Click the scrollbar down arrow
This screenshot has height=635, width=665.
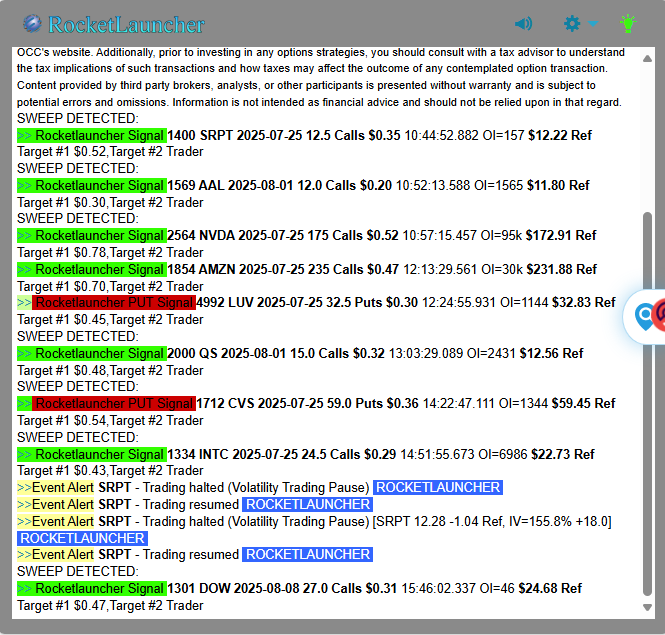tap(647, 607)
